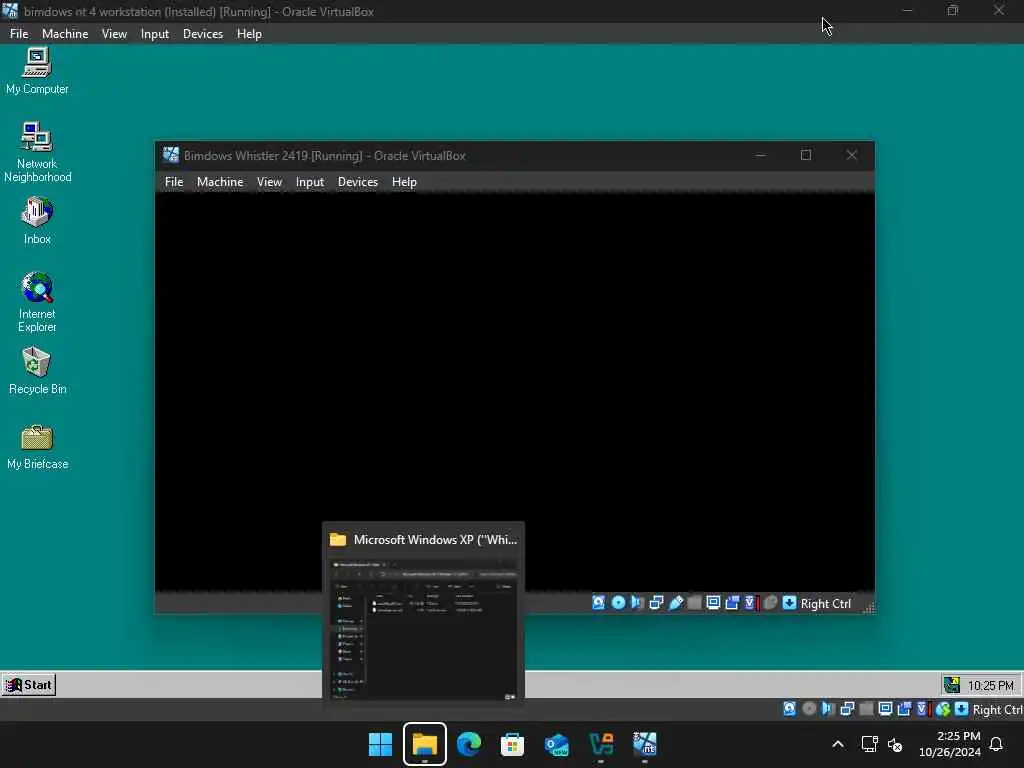
Task: Click recording indicator in Whistler VM status bar
Action: pos(732,603)
